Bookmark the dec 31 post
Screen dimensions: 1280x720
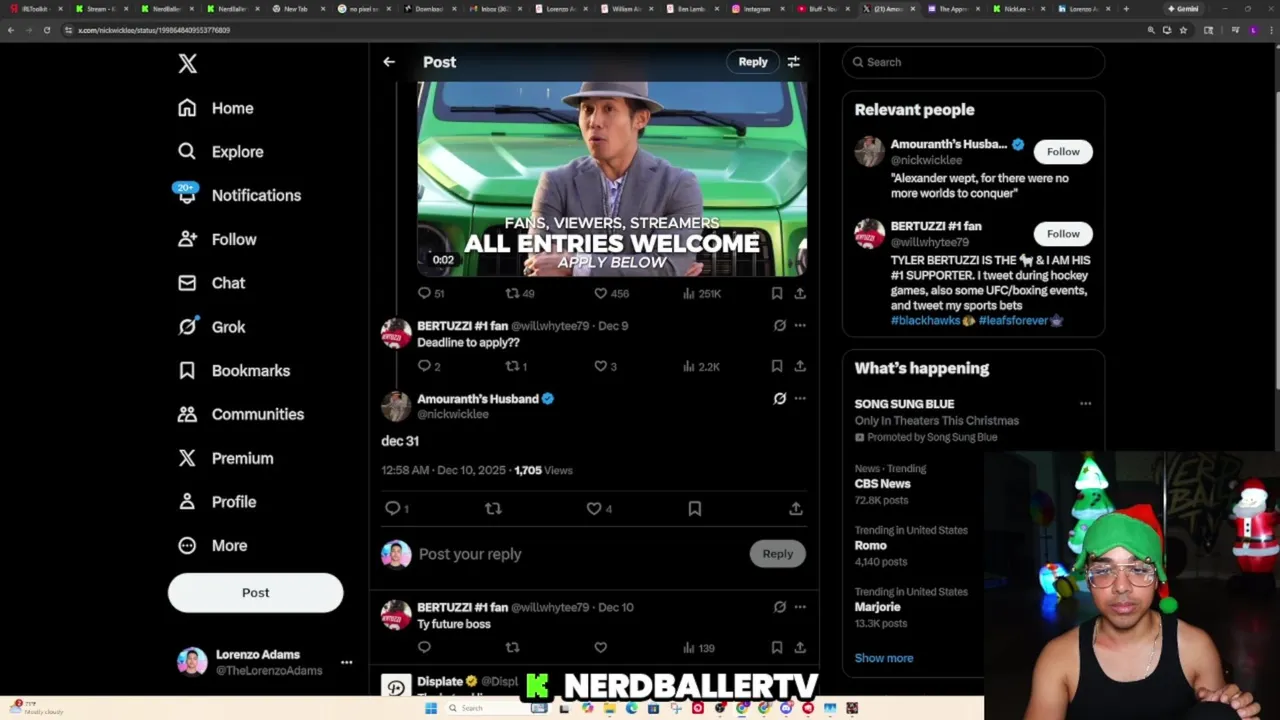coord(695,508)
